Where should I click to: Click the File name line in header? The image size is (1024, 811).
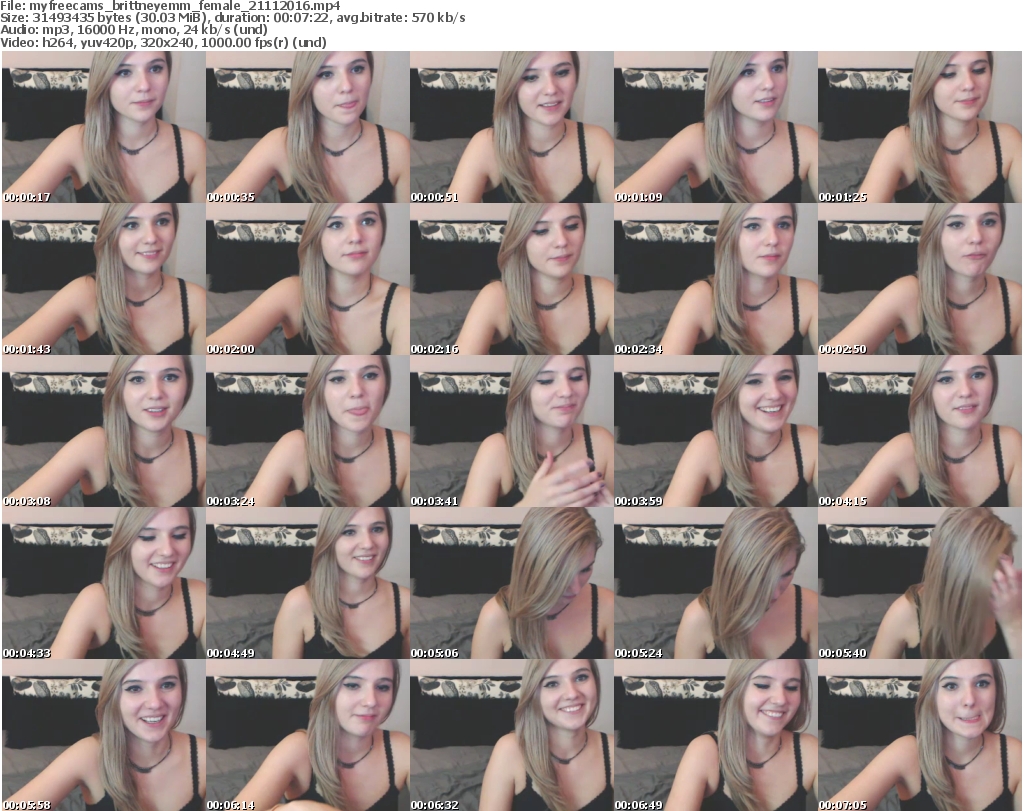170,6
